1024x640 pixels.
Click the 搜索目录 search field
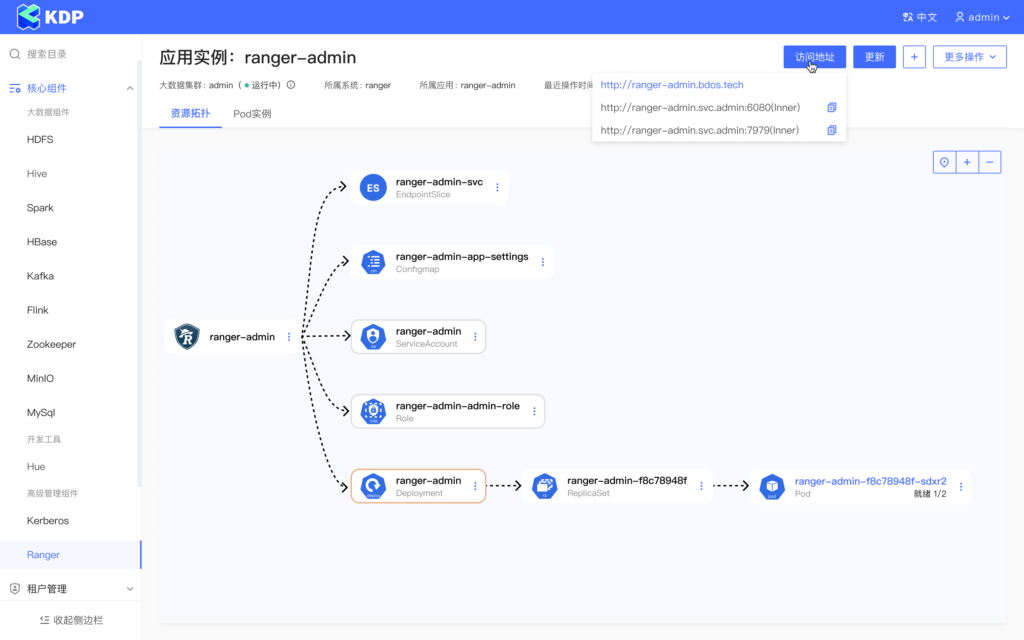click(71, 54)
